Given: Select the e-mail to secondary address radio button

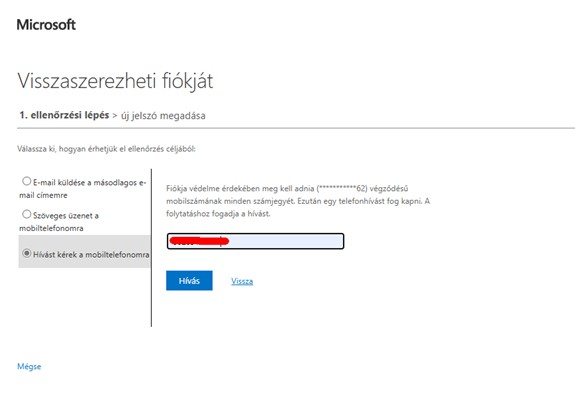Looking at the screenshot, I should pos(26,181).
